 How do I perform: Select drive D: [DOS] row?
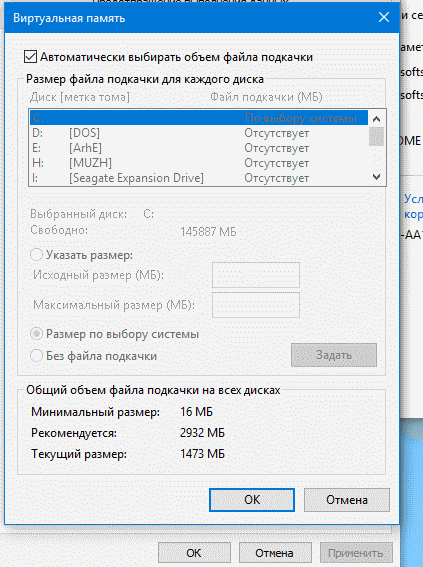tap(199, 133)
